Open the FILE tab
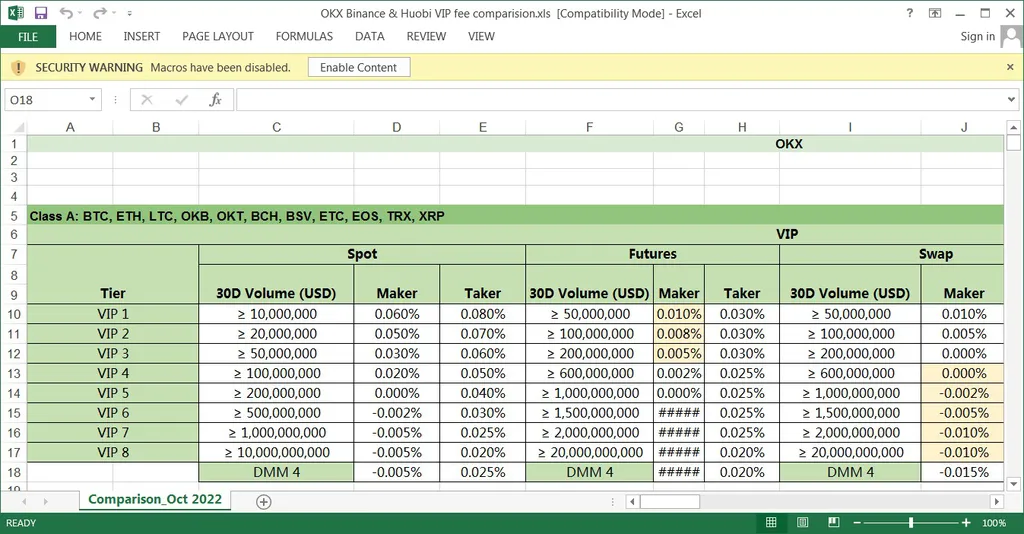Image resolution: width=1024 pixels, height=534 pixels. [28, 37]
